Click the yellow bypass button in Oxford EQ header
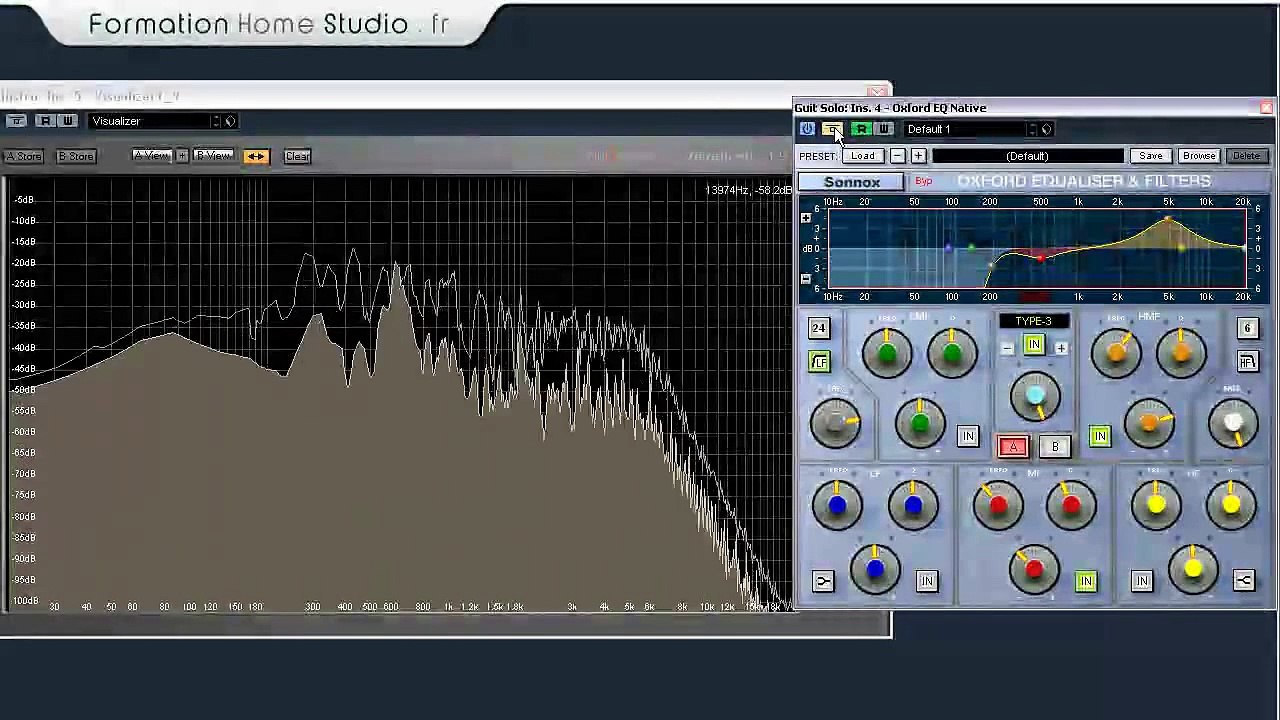 click(x=831, y=129)
